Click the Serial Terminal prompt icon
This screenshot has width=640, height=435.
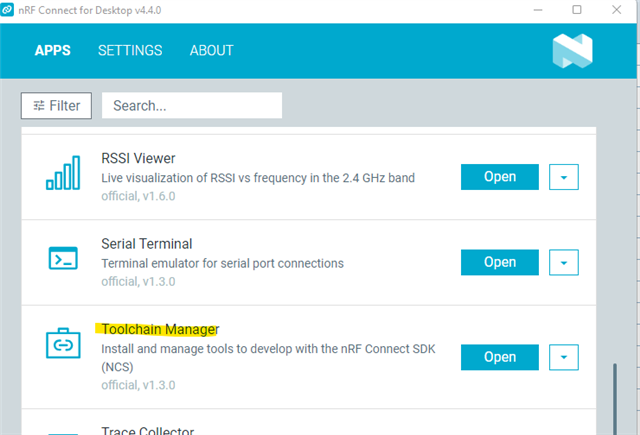(63, 258)
